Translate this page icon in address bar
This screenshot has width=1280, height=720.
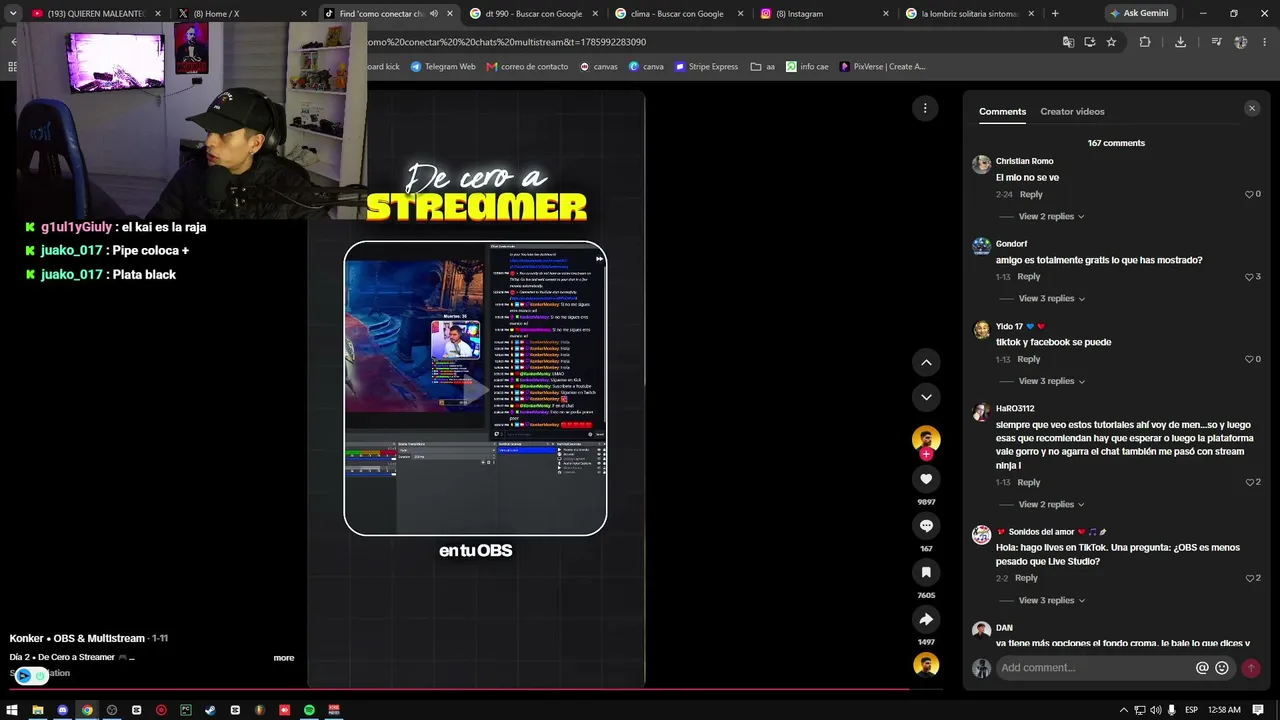point(1069,42)
